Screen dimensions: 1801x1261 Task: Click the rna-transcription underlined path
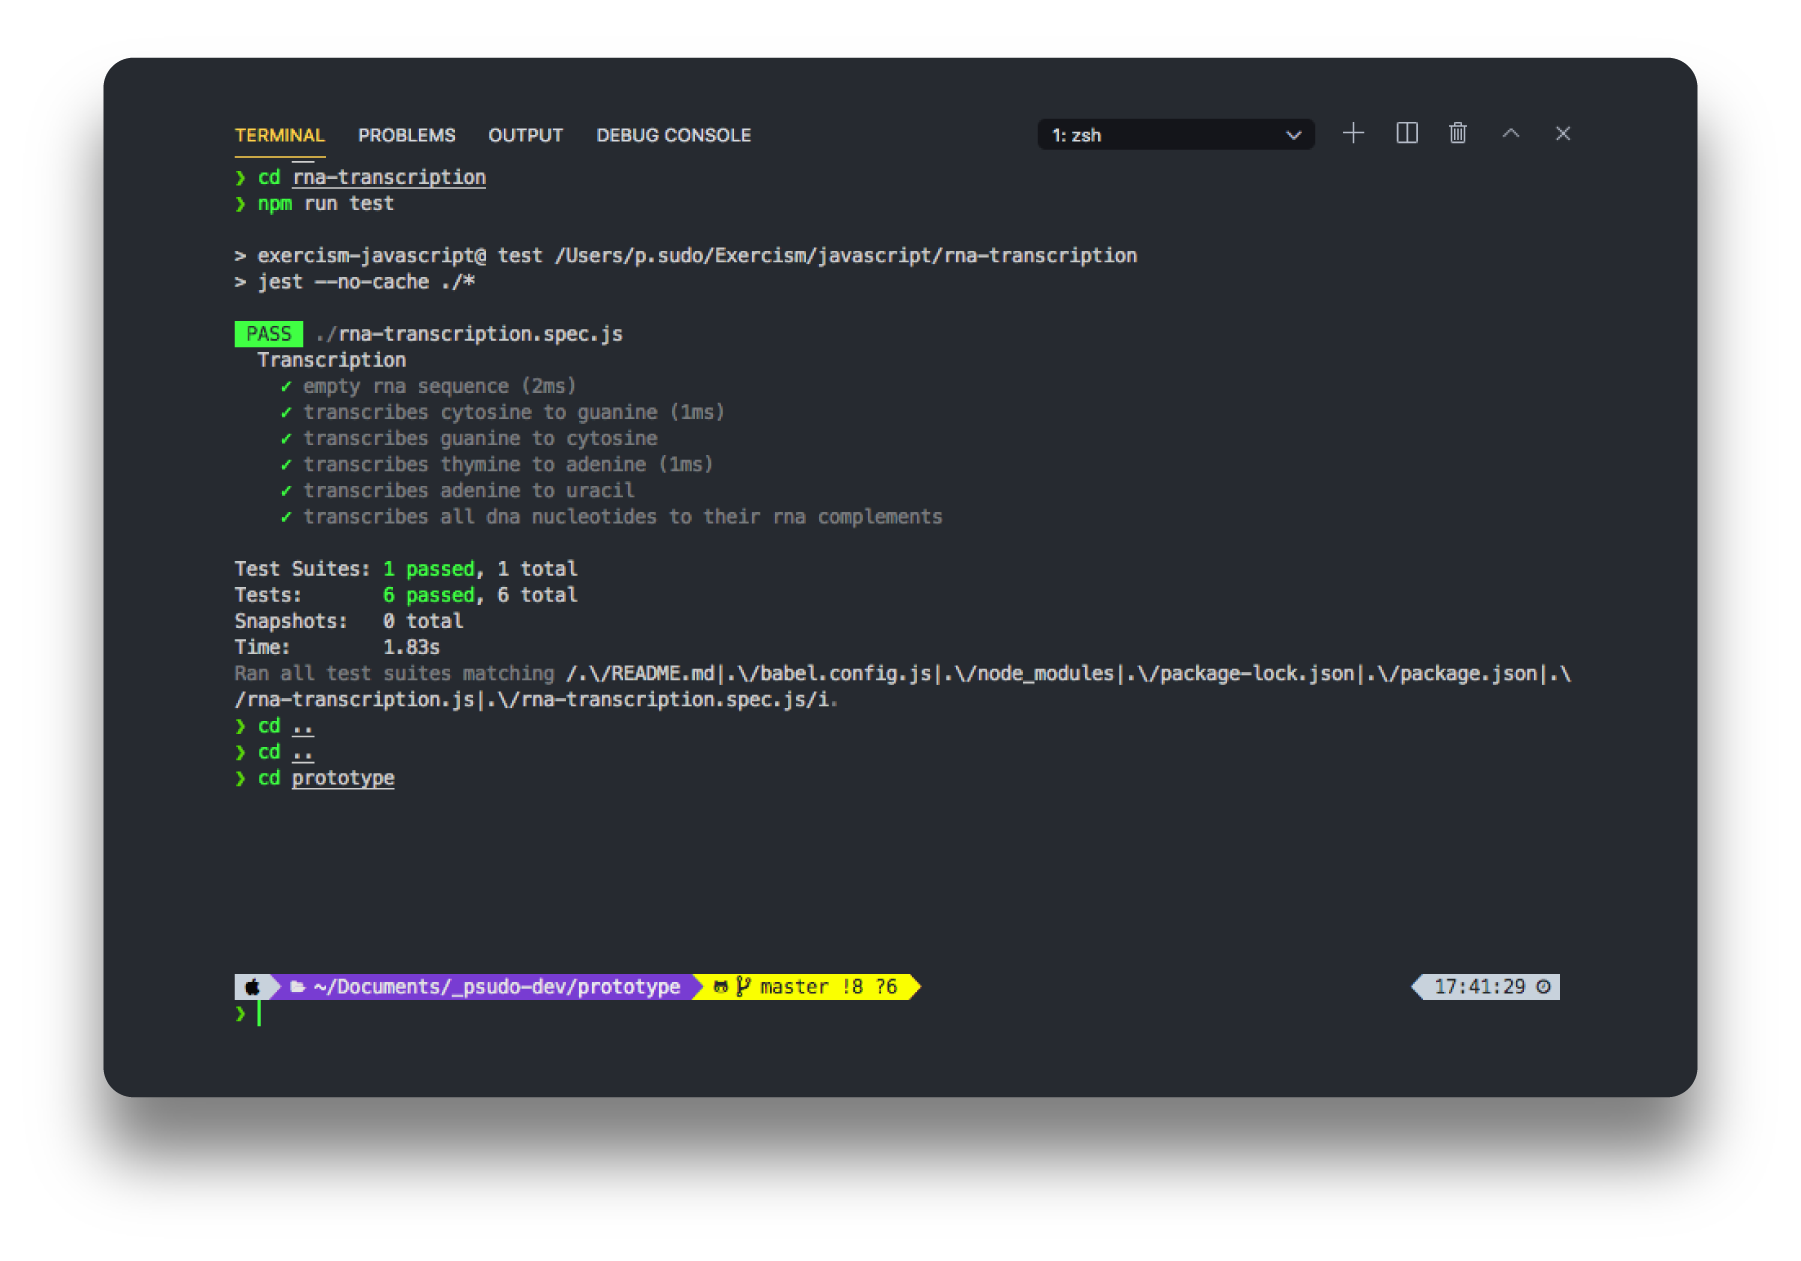389,177
